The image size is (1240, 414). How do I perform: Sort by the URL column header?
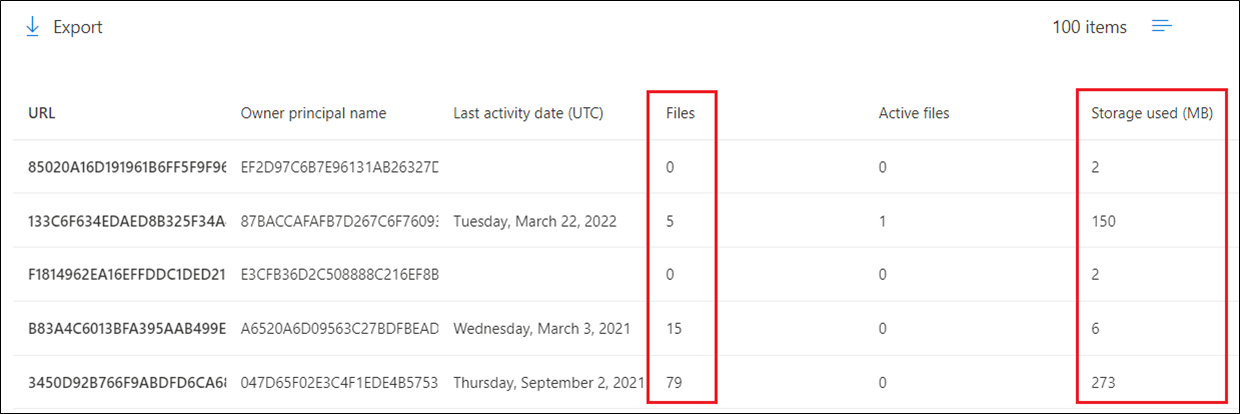tap(42, 113)
